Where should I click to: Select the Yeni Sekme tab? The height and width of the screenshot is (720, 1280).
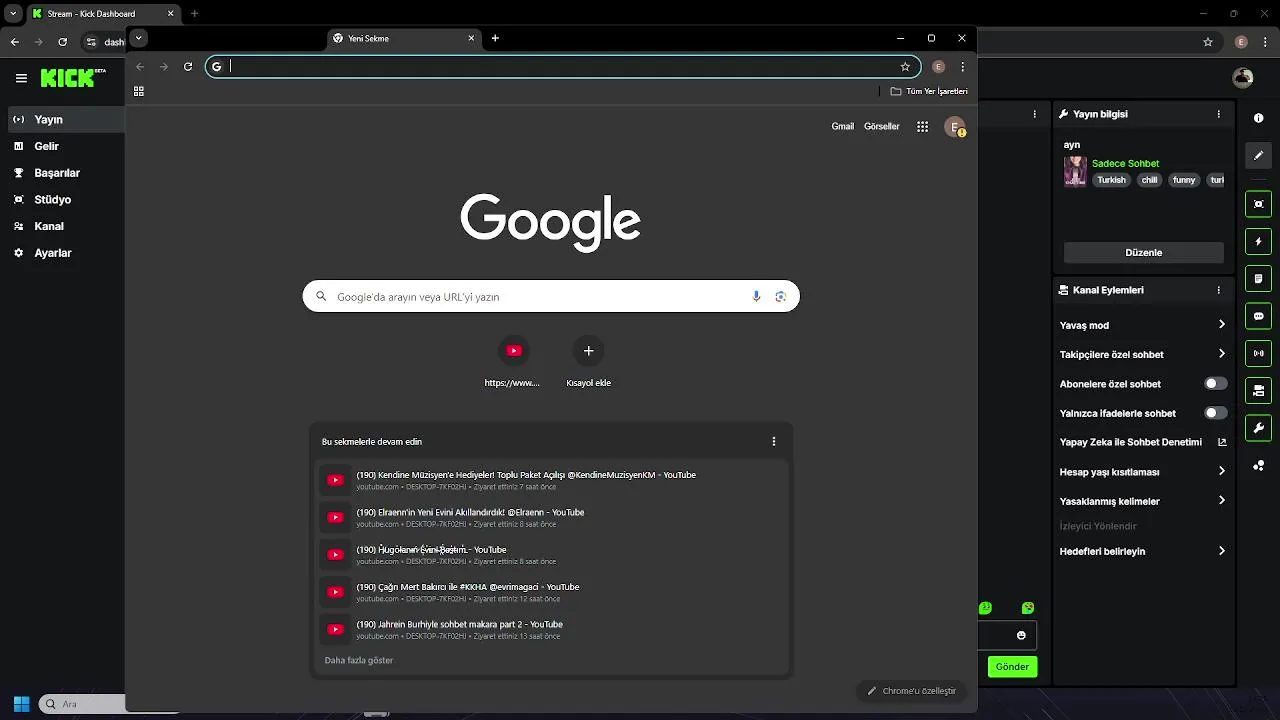pyautogui.click(x=405, y=38)
